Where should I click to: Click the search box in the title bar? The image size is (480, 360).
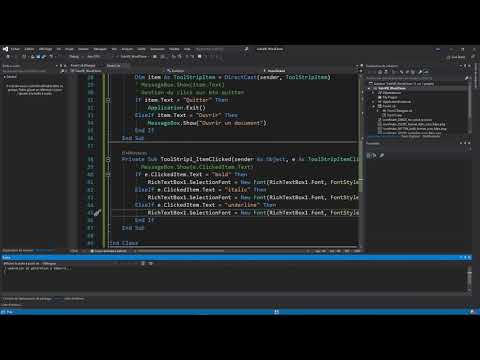(222, 49)
